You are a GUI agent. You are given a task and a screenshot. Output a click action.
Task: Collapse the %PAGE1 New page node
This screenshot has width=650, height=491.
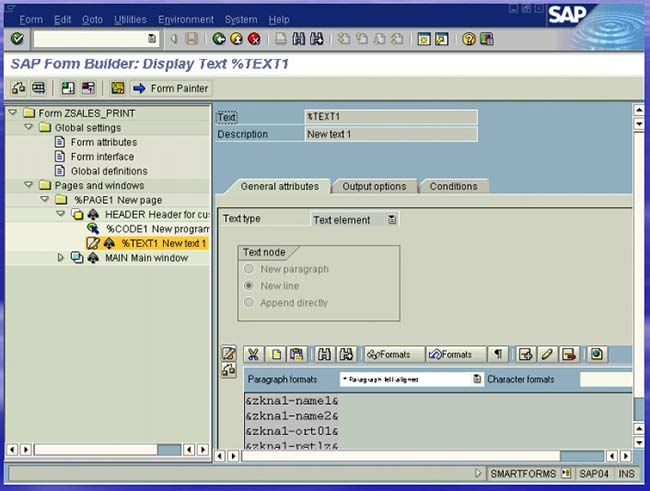click(45, 199)
